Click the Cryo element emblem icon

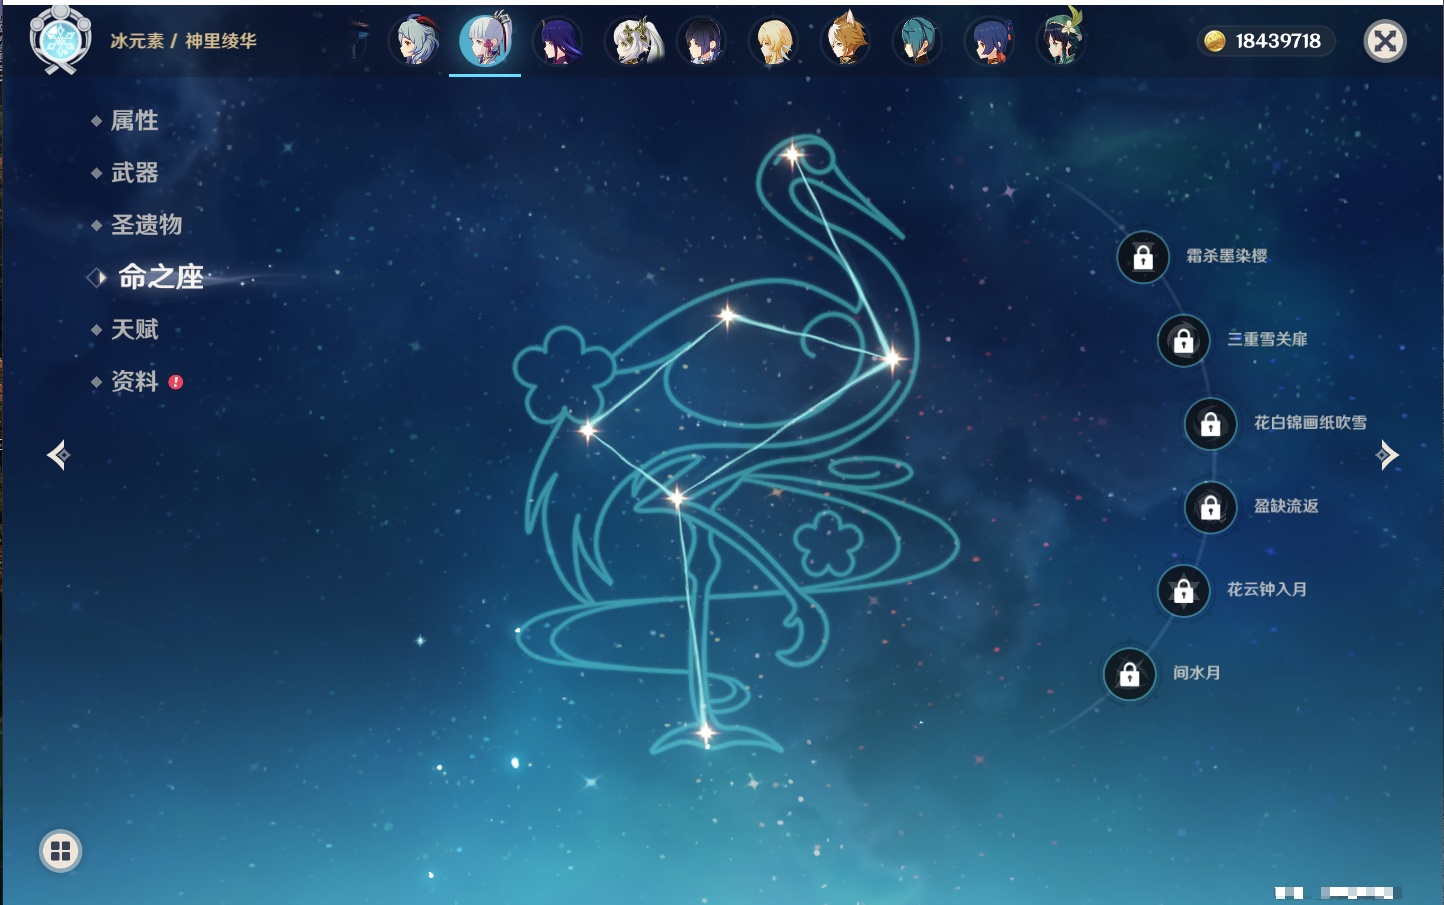(60, 40)
